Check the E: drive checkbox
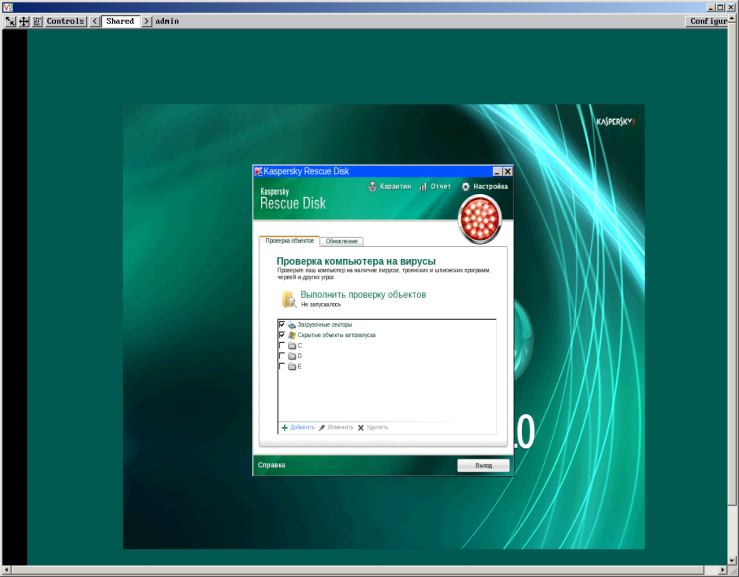 282,366
